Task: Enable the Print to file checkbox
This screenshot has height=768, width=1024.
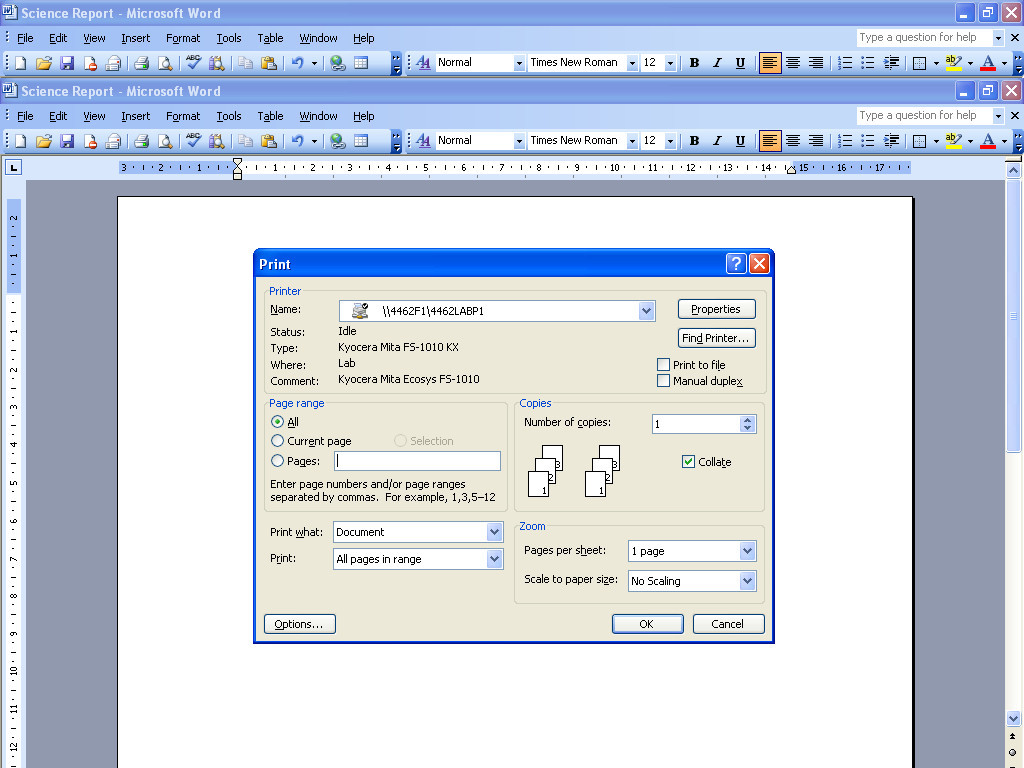Action: (x=664, y=364)
